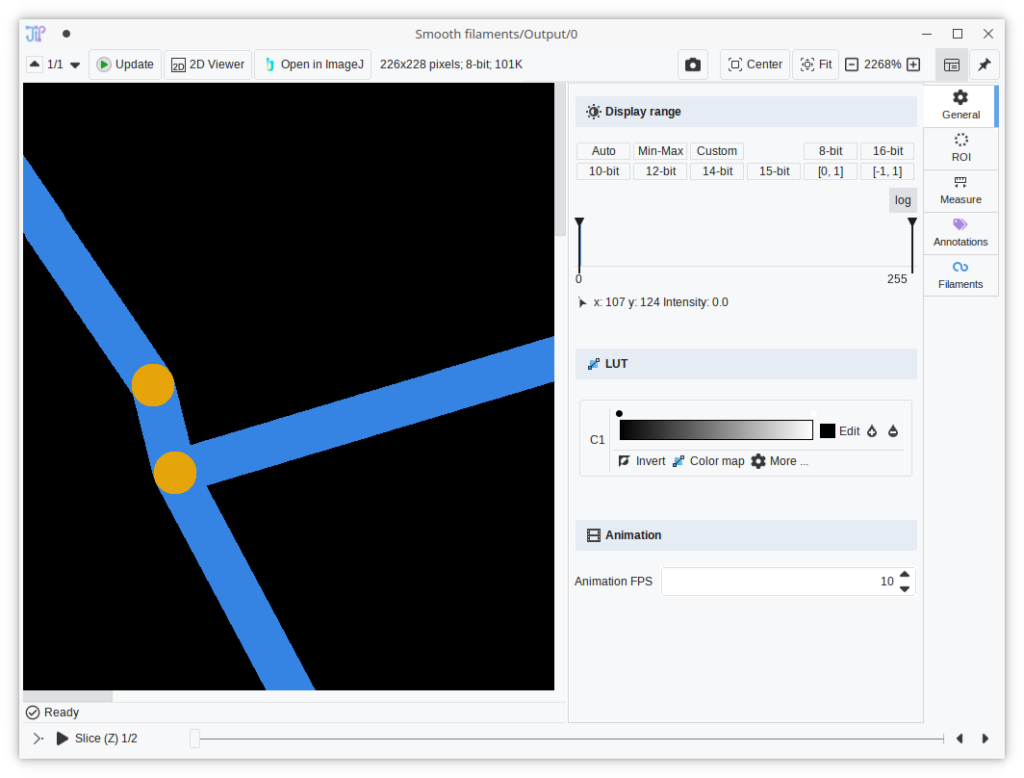Play the Slice (Z) animation
Viewport: 1024px width, 778px height.
click(x=62, y=739)
